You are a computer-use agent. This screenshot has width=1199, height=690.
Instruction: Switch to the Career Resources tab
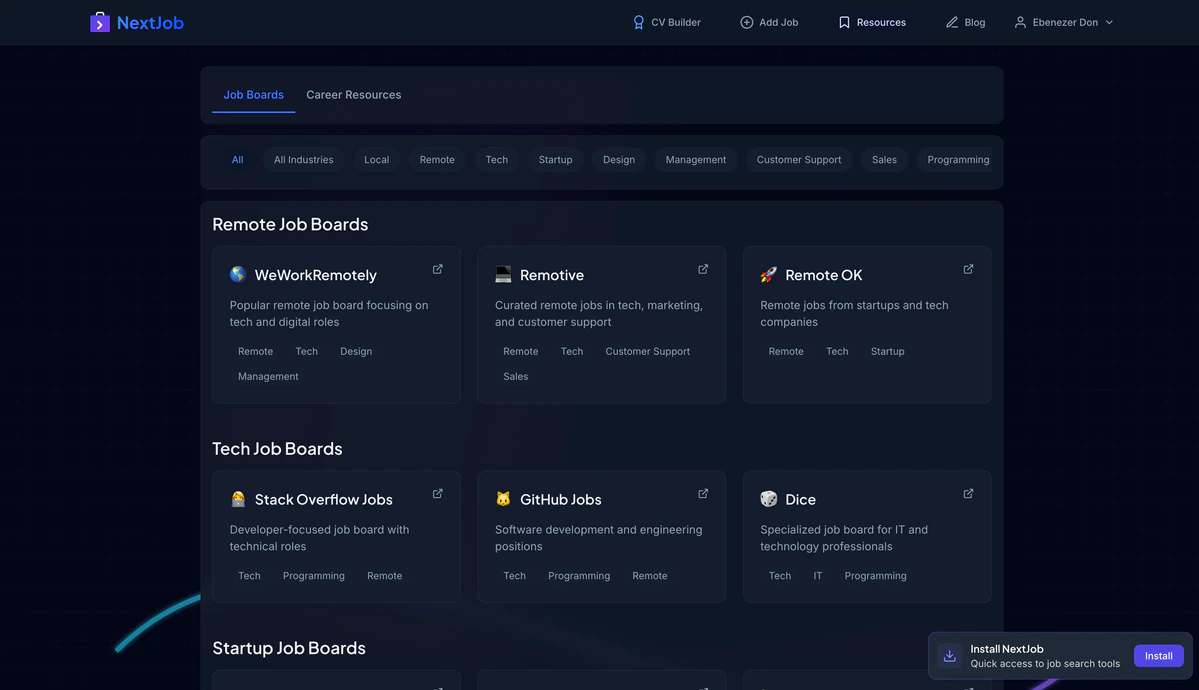[353, 95]
